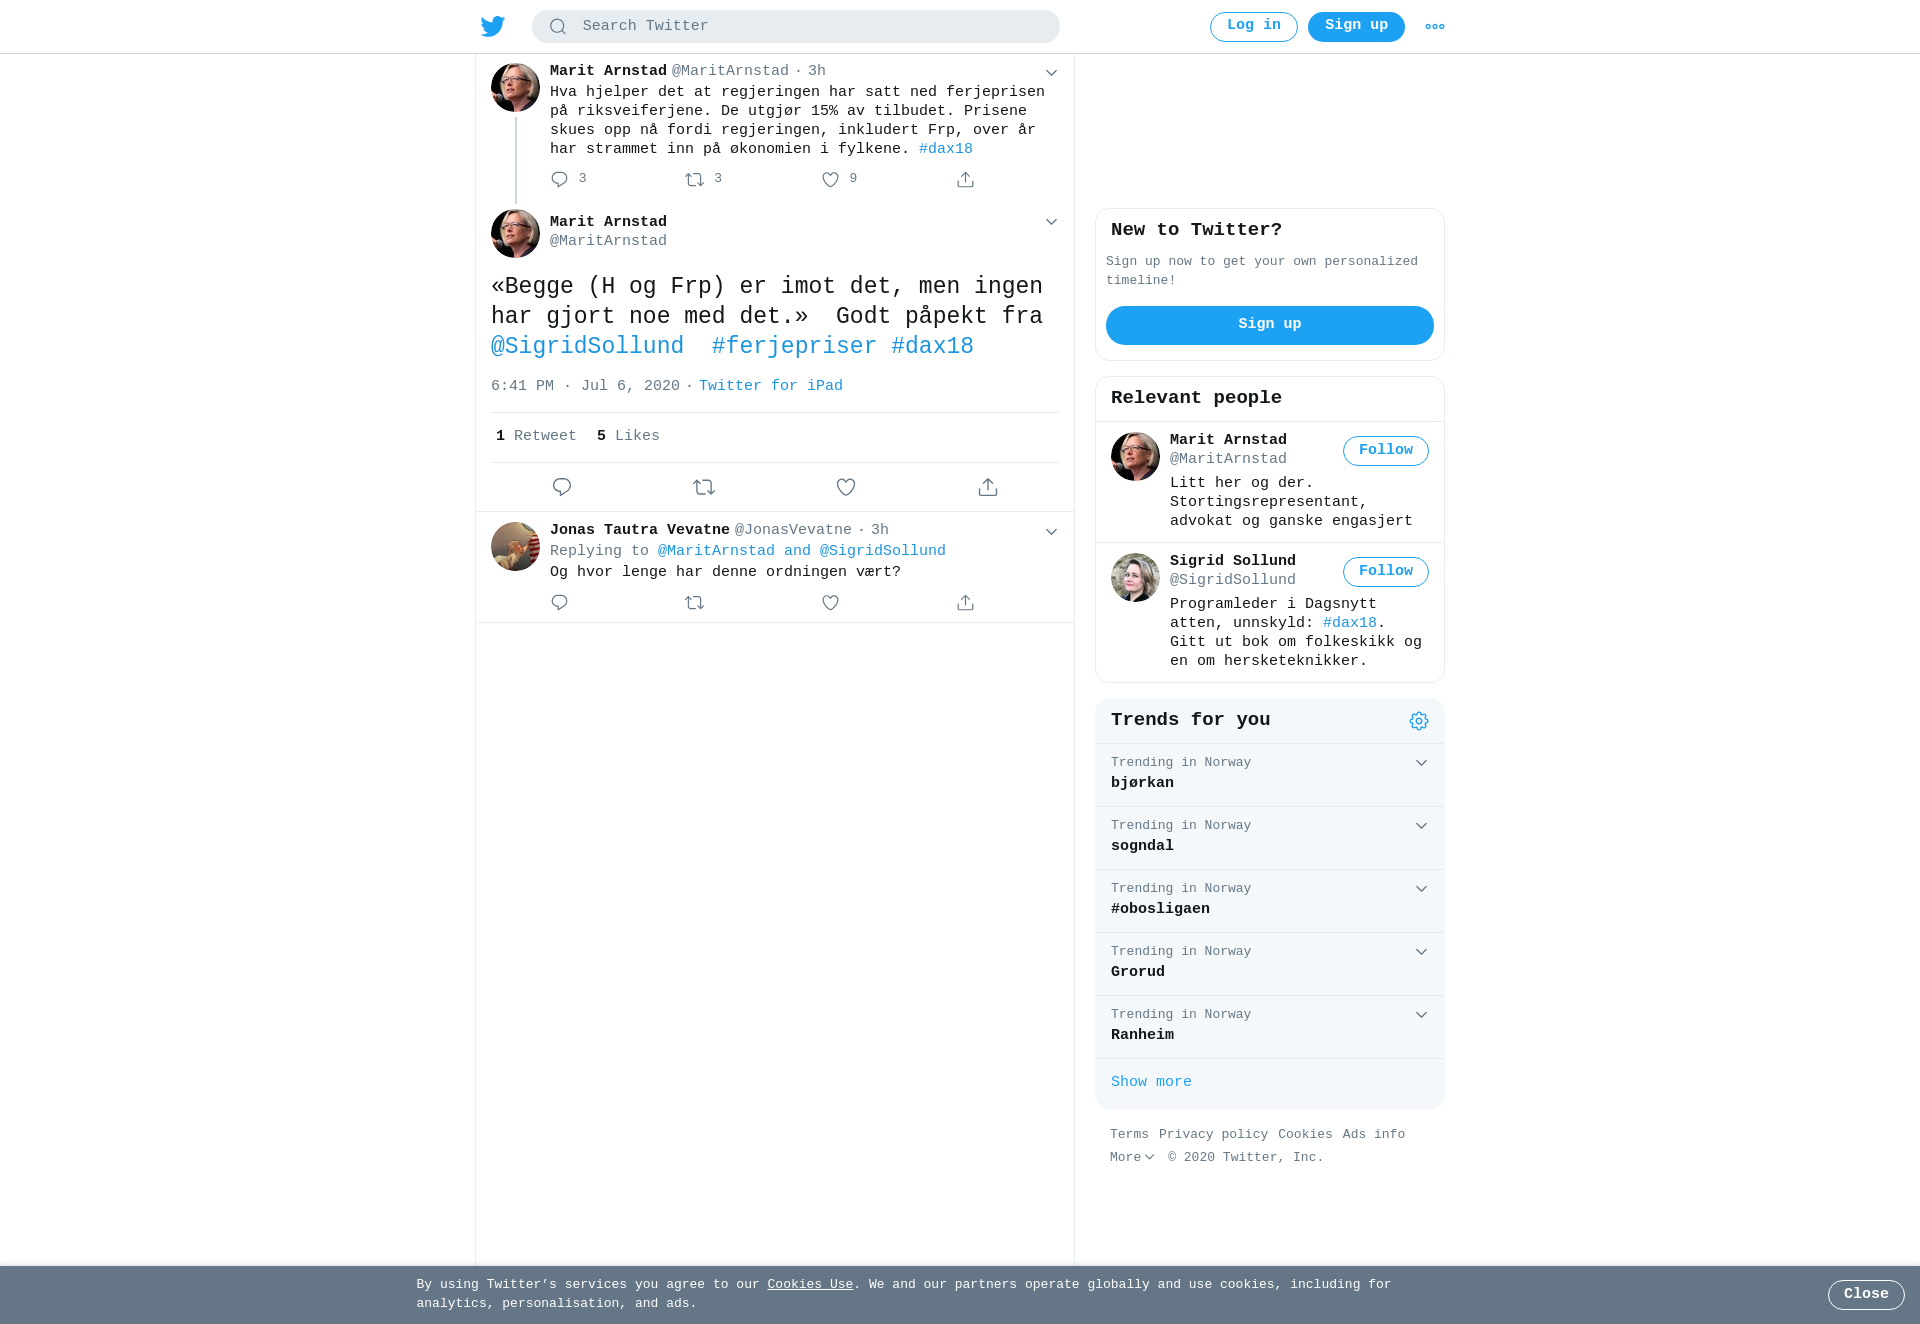Click the Twitter bird logo

pyautogui.click(x=493, y=26)
